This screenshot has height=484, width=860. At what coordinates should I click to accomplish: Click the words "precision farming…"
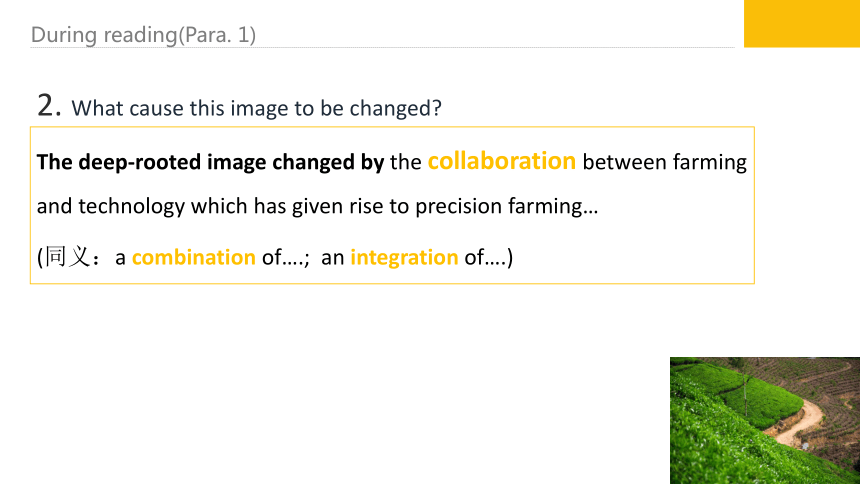[x=506, y=206]
